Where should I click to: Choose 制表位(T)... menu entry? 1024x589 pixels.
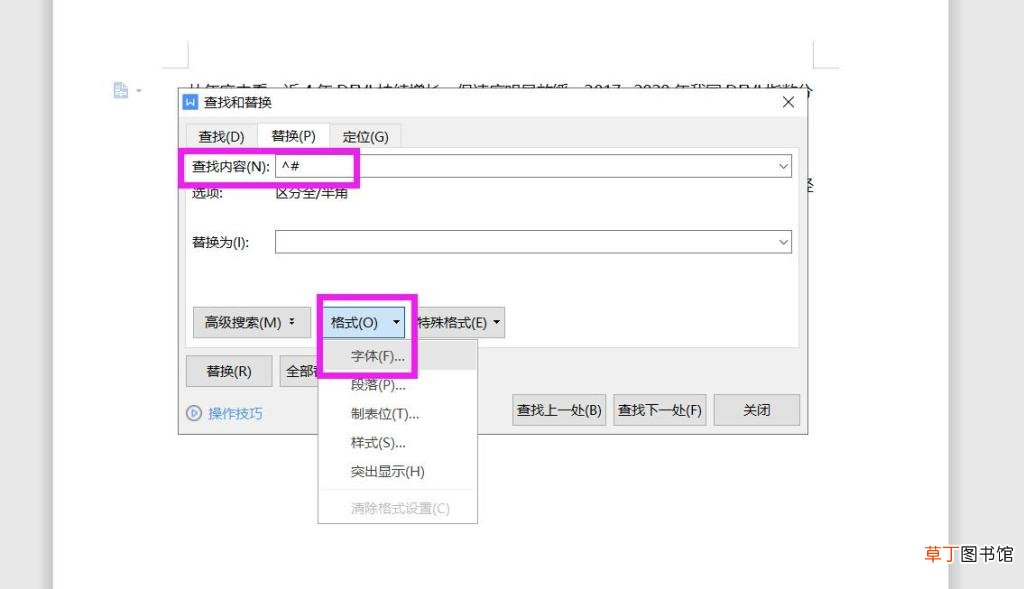tap(397, 414)
